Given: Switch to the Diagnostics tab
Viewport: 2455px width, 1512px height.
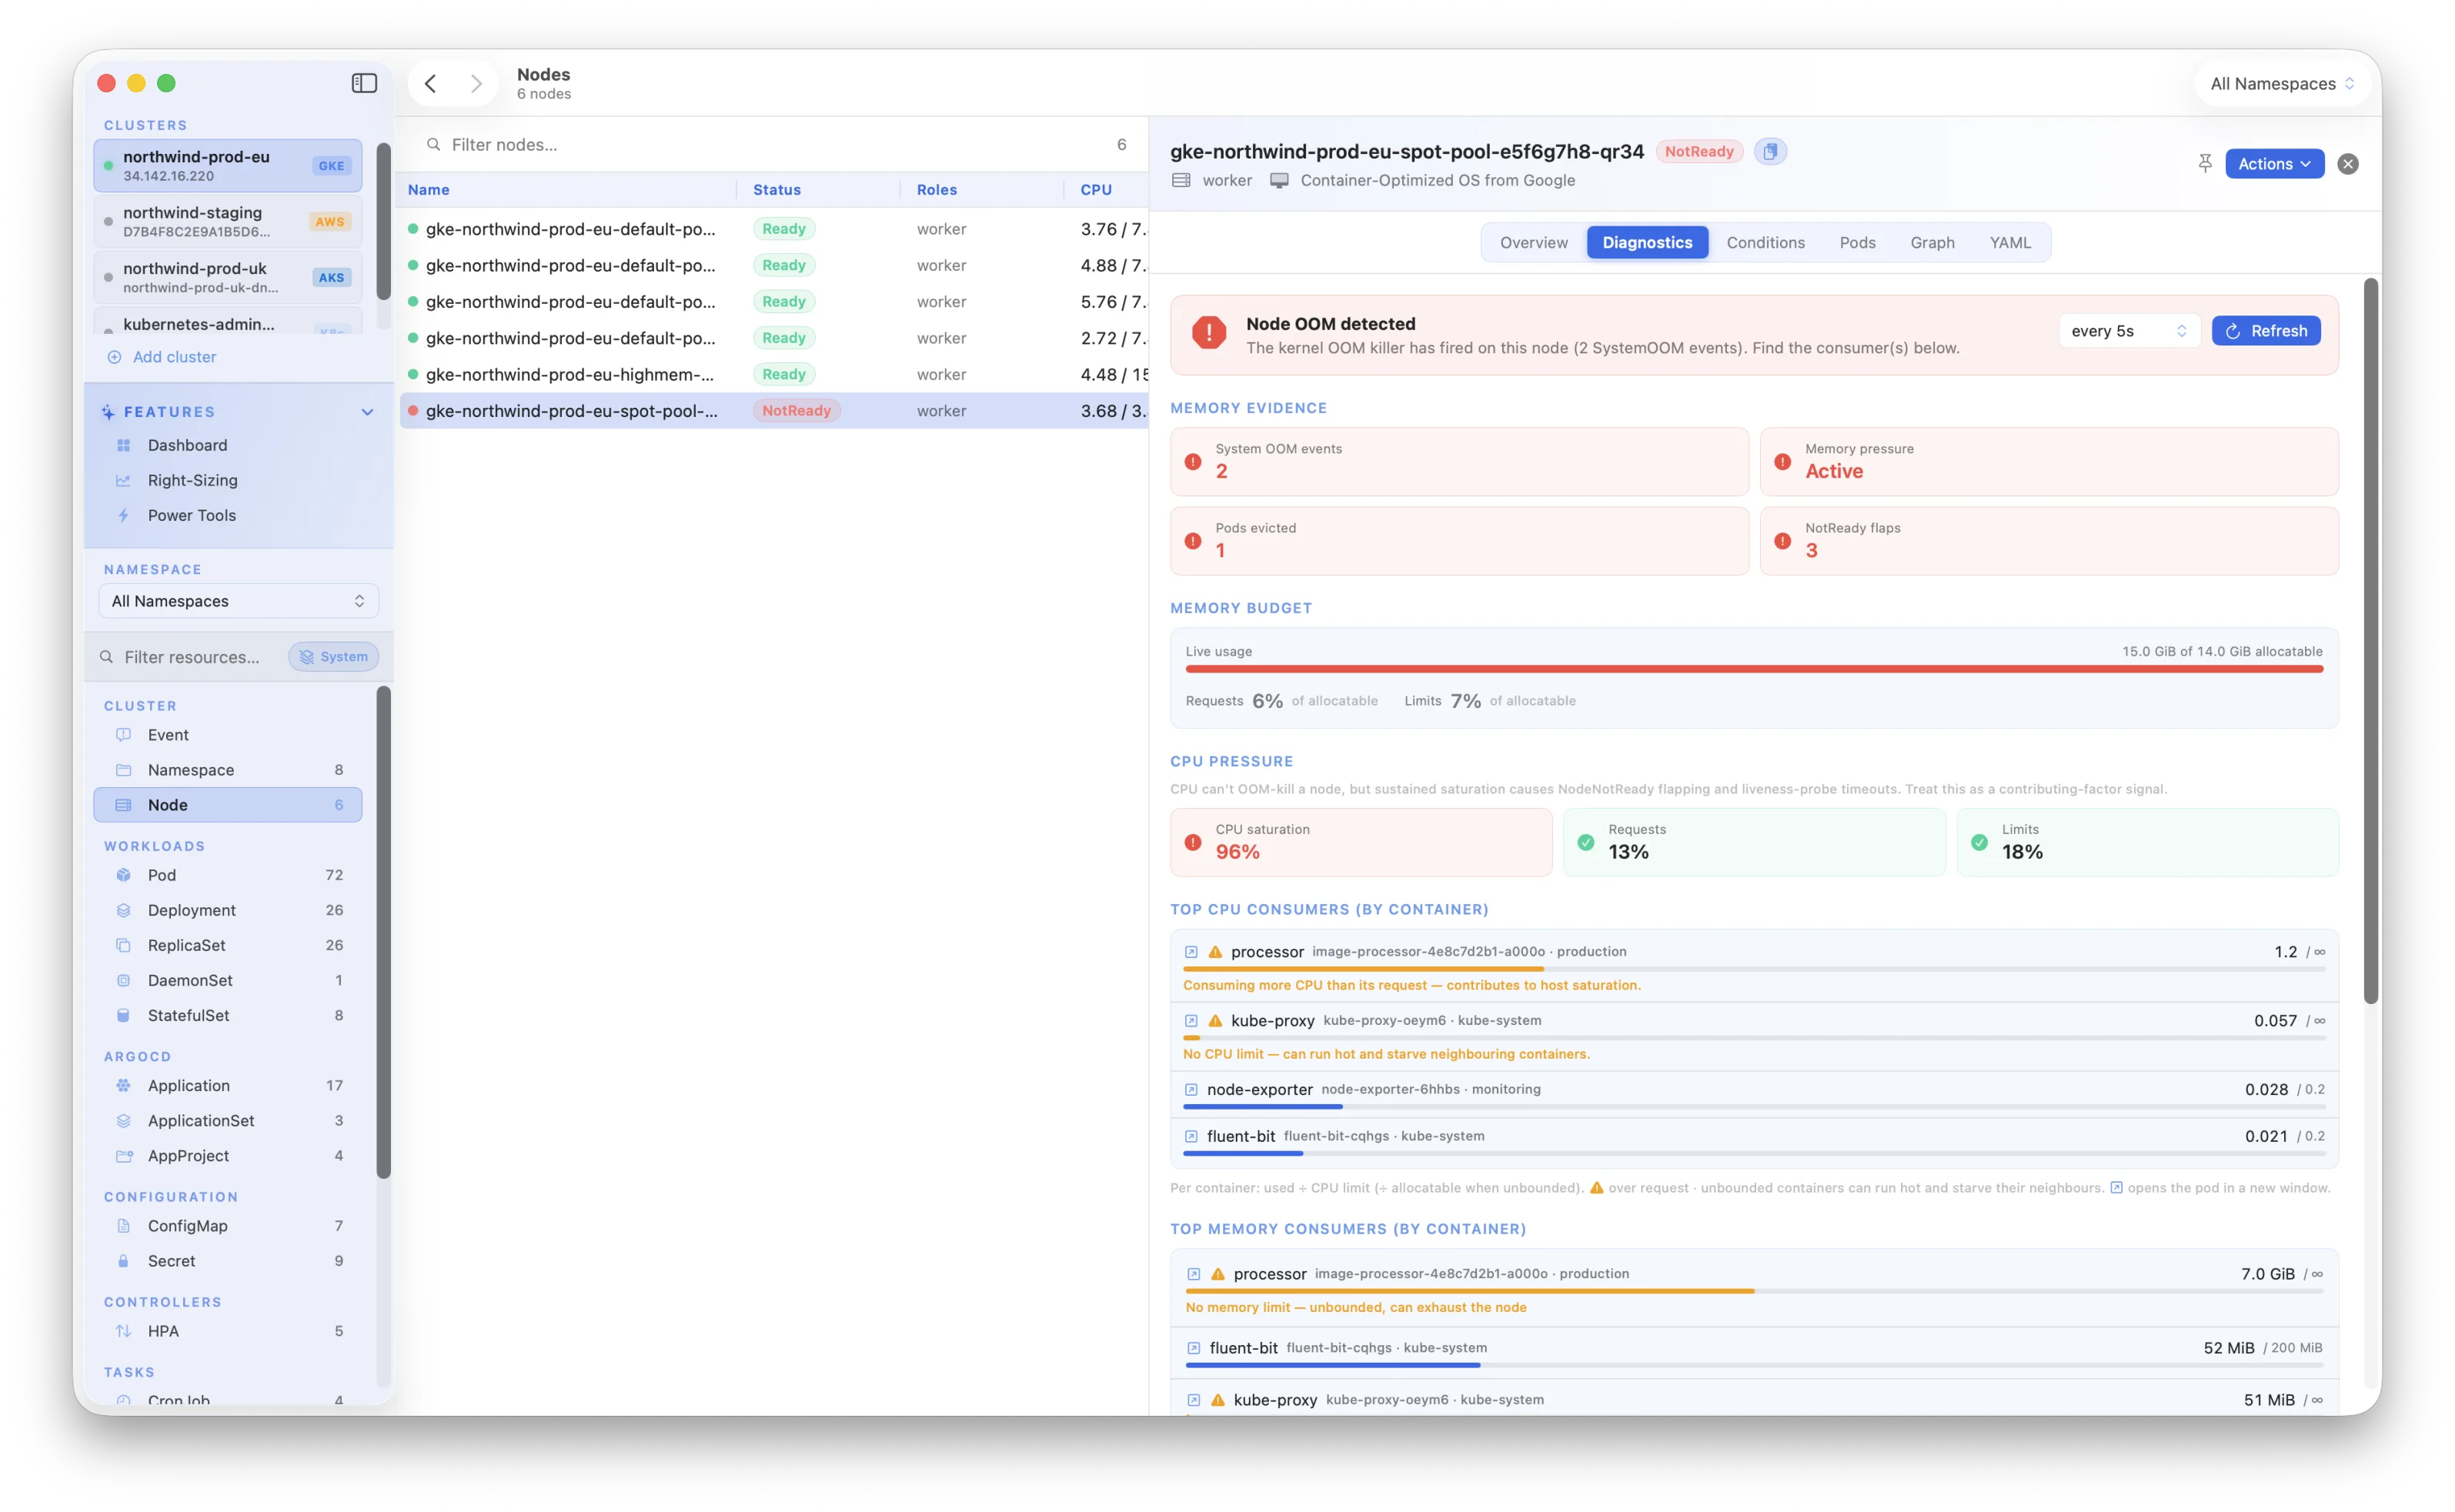Looking at the screenshot, I should pyautogui.click(x=1646, y=243).
